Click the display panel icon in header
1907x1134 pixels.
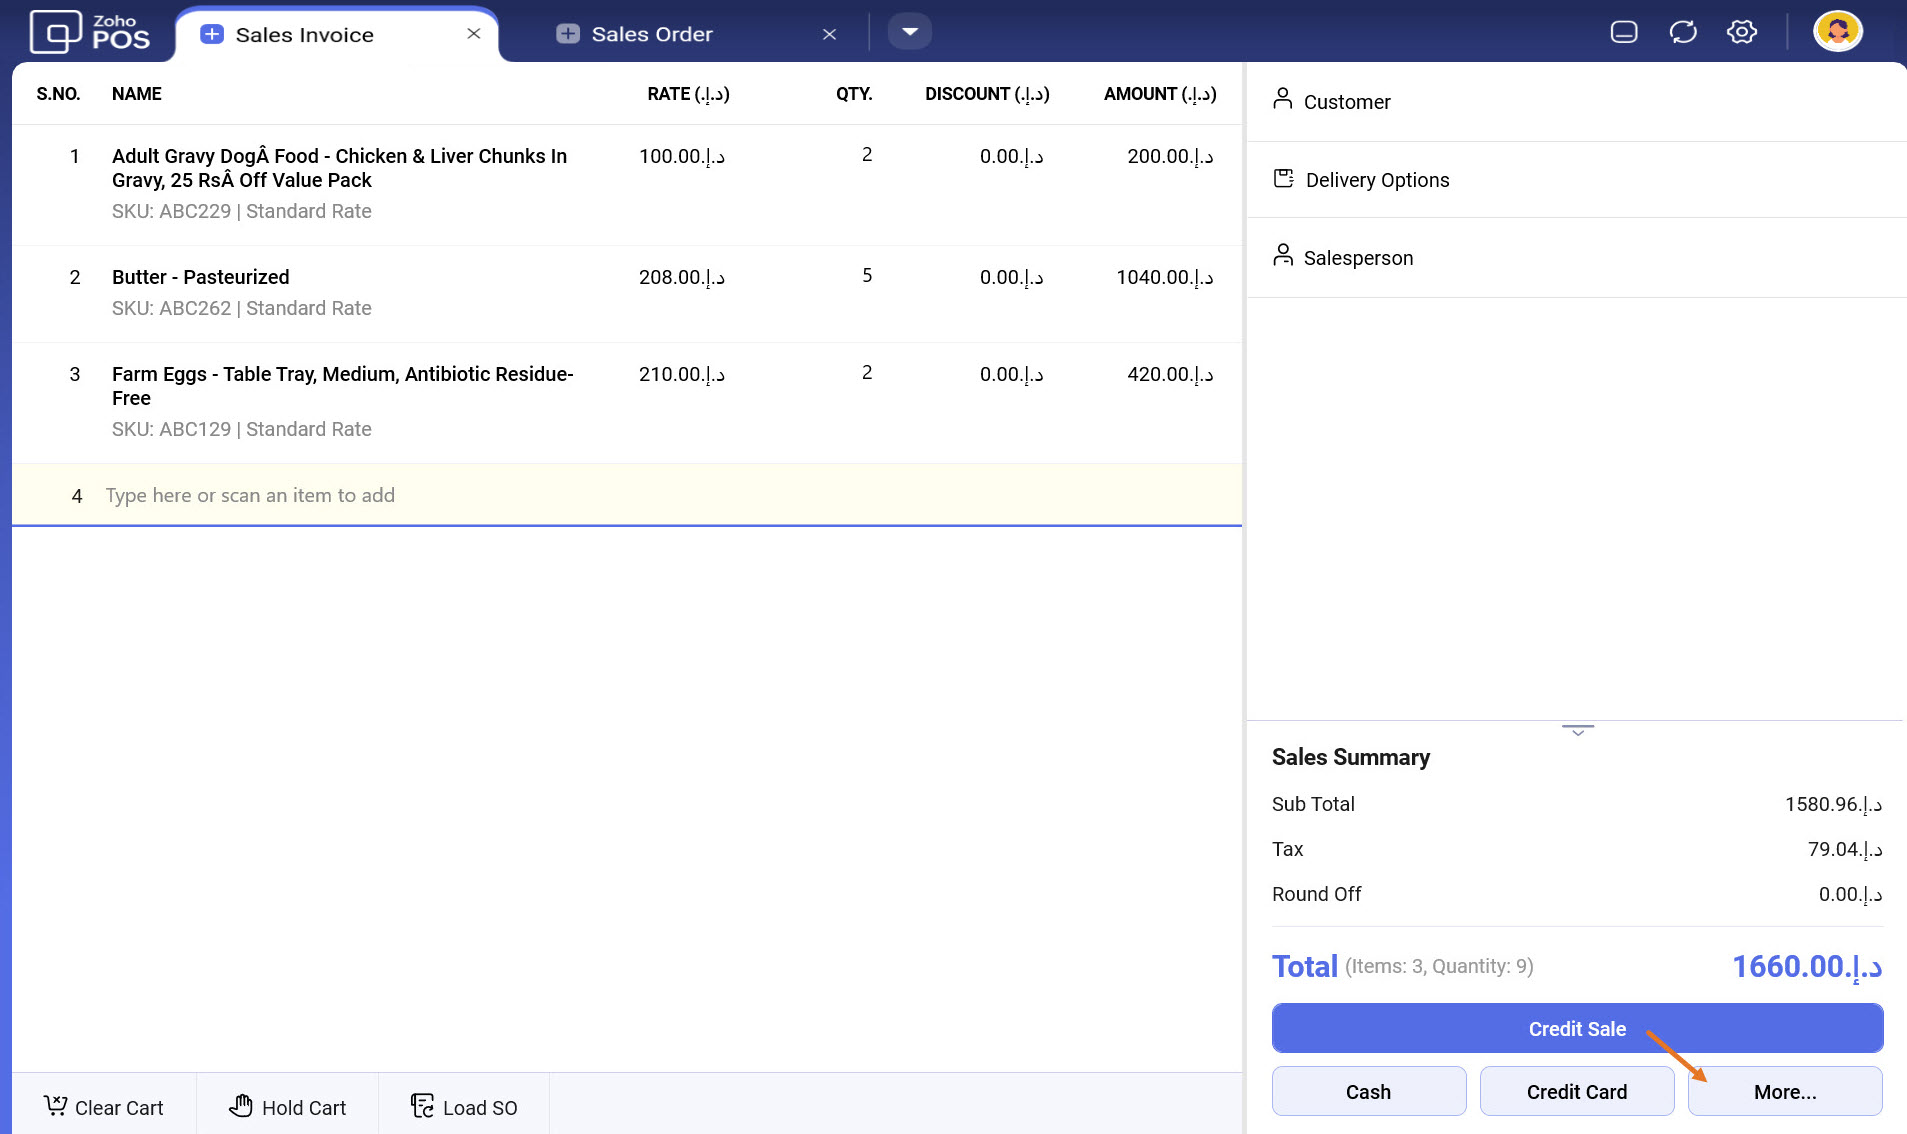point(1624,32)
